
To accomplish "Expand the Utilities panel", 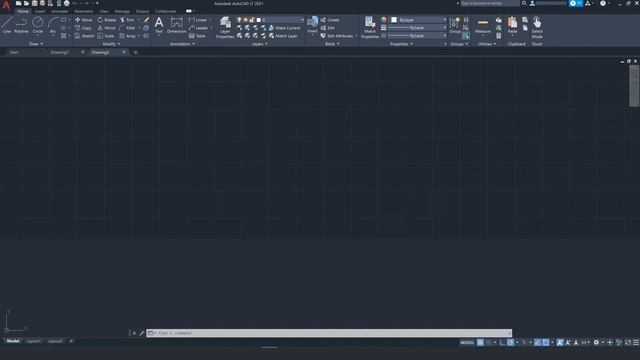I will point(487,44).
